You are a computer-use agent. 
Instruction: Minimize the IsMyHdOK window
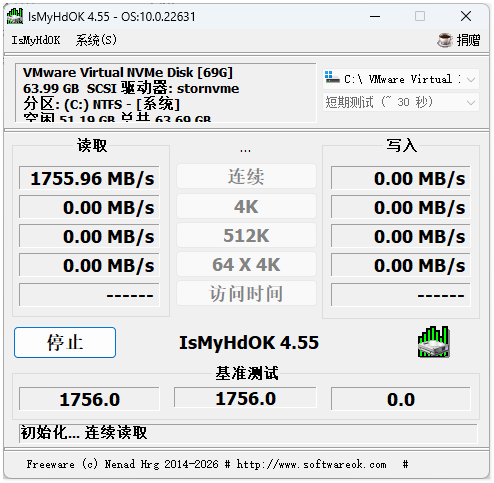click(x=375, y=16)
